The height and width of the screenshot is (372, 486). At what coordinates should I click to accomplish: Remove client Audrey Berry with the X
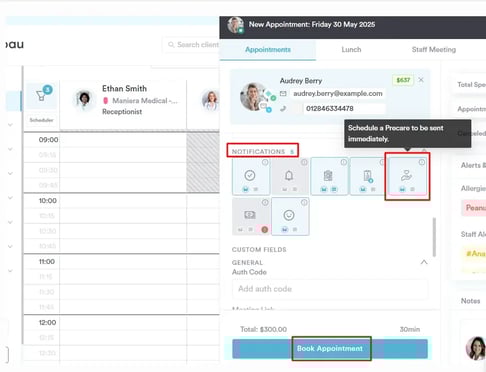click(x=421, y=80)
